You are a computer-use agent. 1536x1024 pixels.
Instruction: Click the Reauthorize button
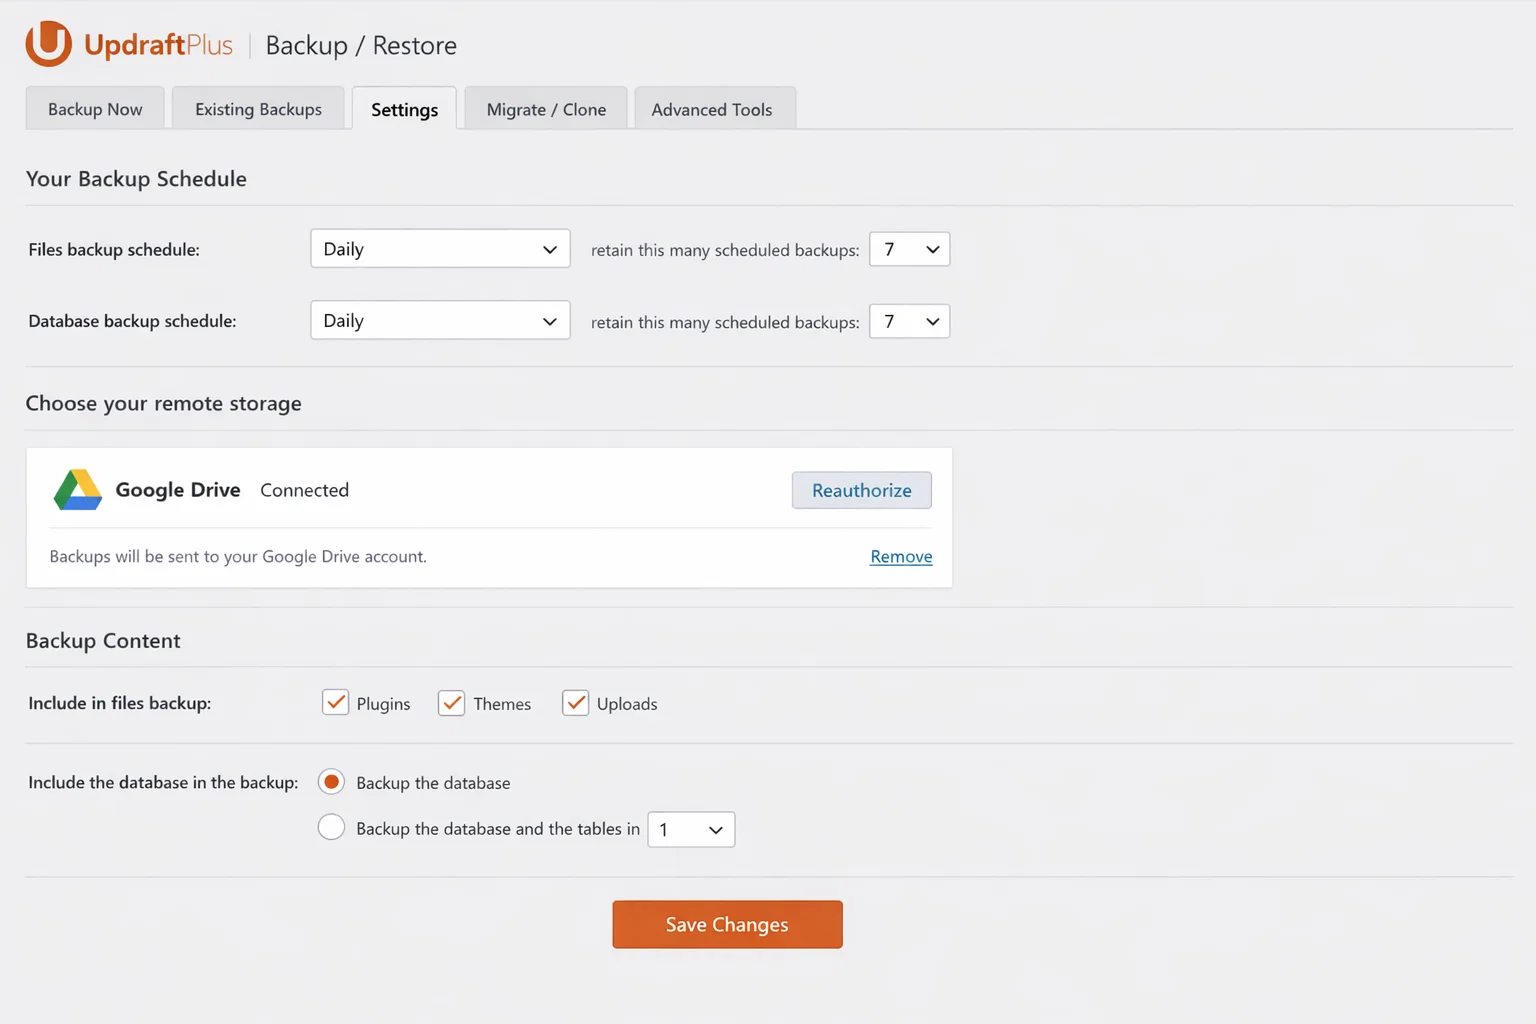(x=861, y=490)
